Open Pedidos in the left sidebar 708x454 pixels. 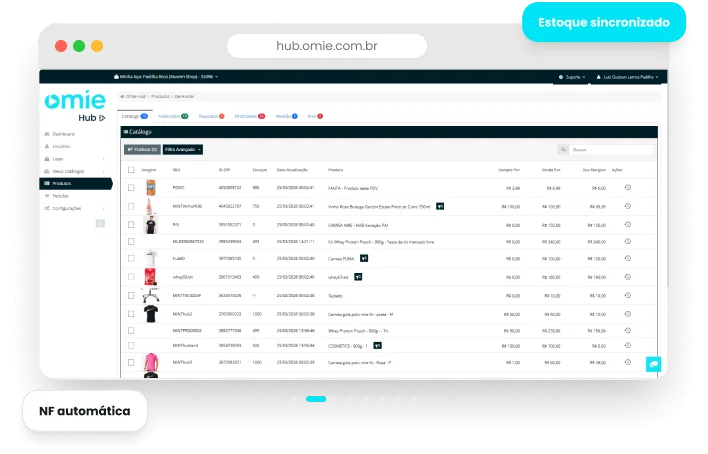(x=60, y=196)
